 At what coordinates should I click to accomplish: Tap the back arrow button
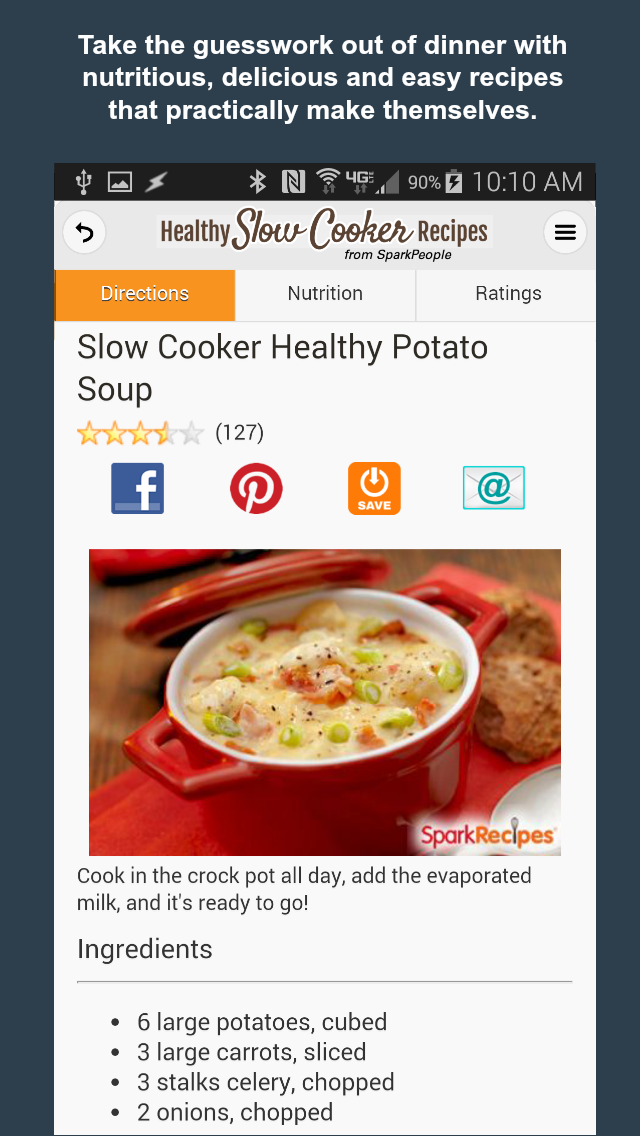pyautogui.click(x=84, y=233)
